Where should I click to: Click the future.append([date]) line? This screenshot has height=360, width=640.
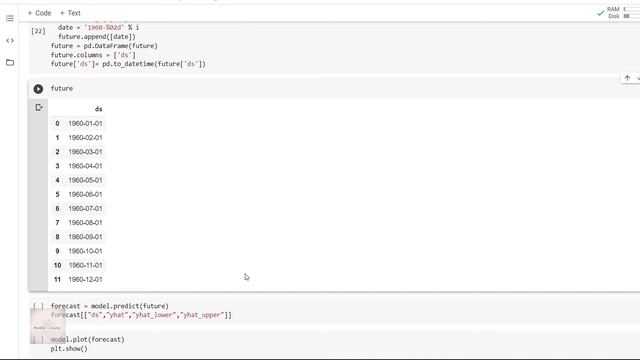coord(97,36)
